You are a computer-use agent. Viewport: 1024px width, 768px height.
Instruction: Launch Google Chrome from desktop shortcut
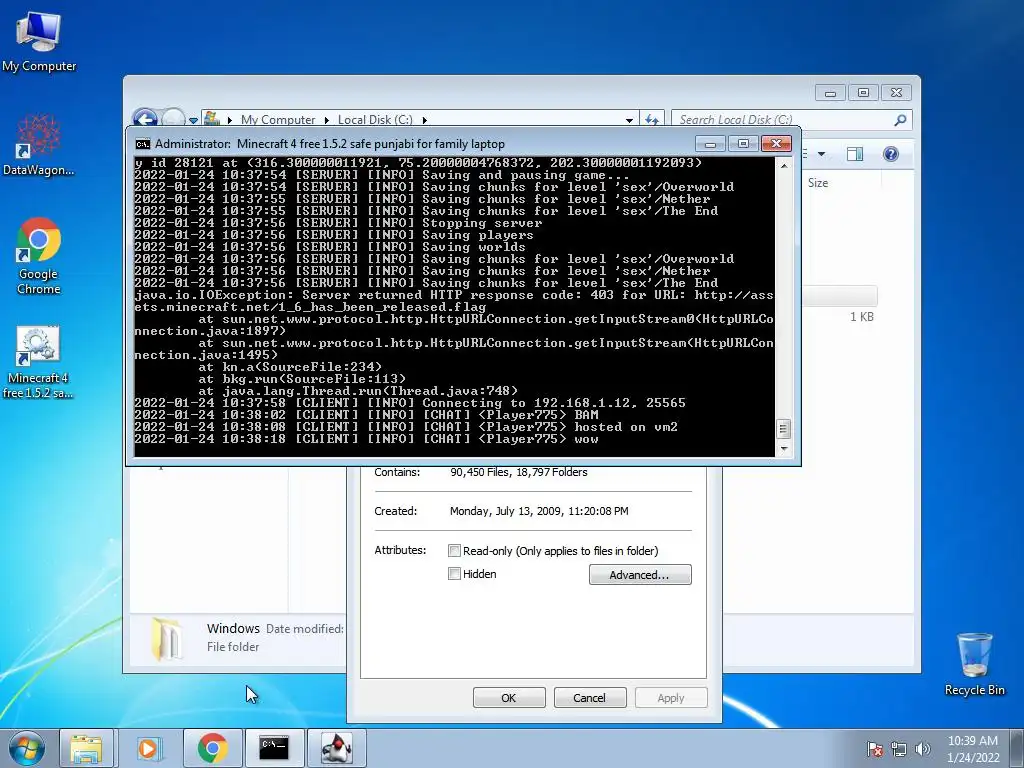[x=39, y=256]
